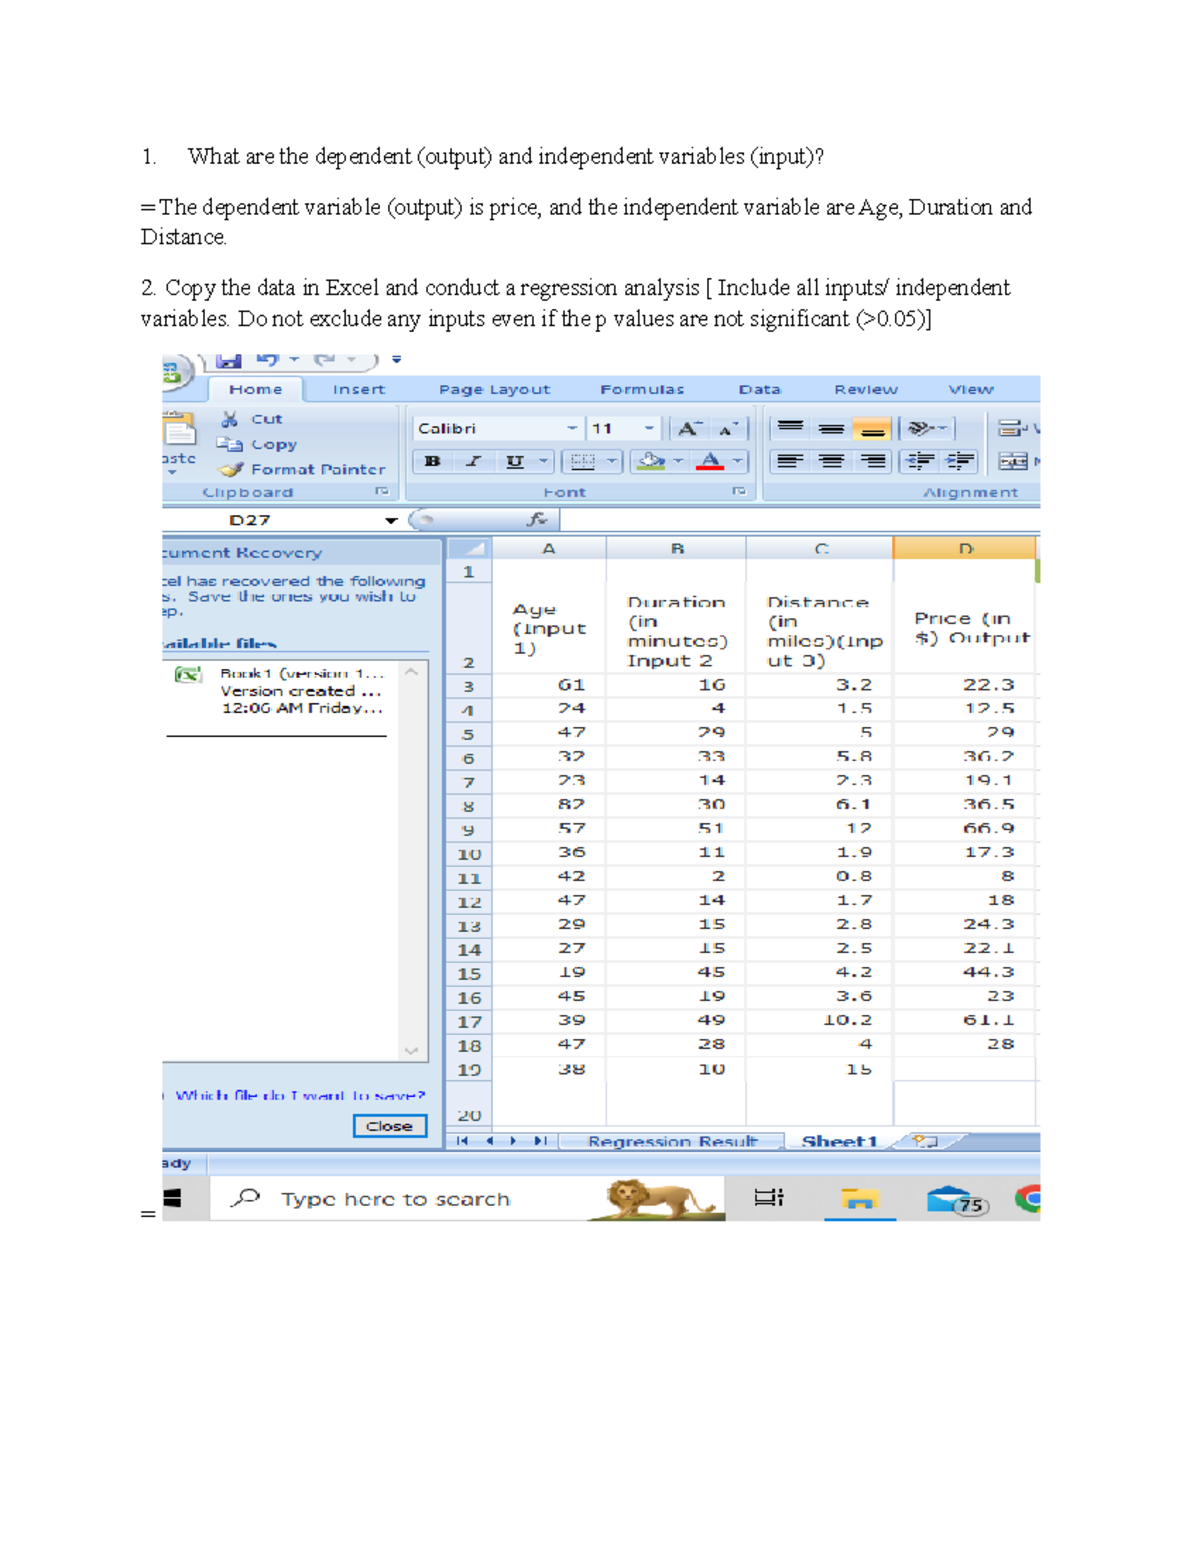The width and height of the screenshot is (1200, 1553).
Task: Open the Font Color dropdown arrow
Action: (x=738, y=461)
